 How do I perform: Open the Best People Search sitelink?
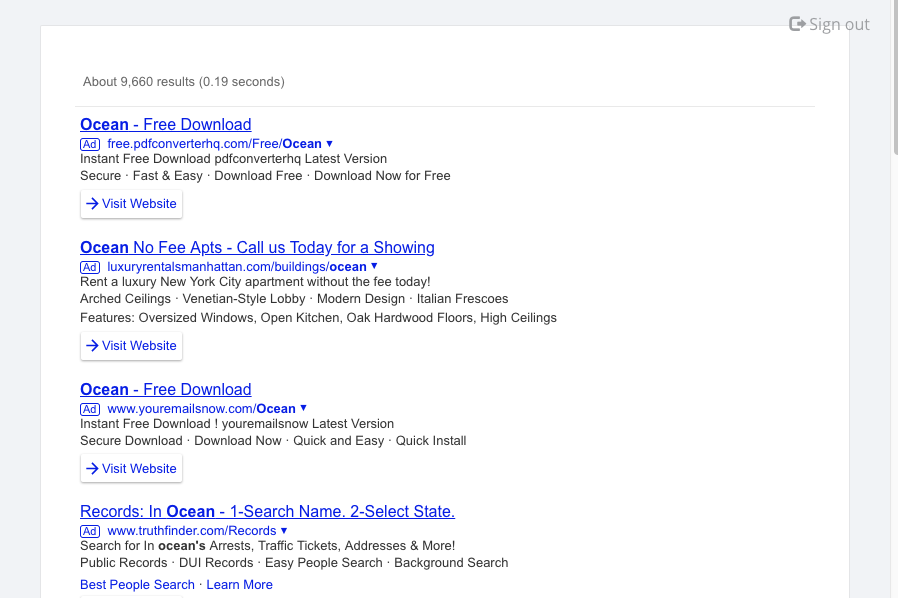point(137,584)
